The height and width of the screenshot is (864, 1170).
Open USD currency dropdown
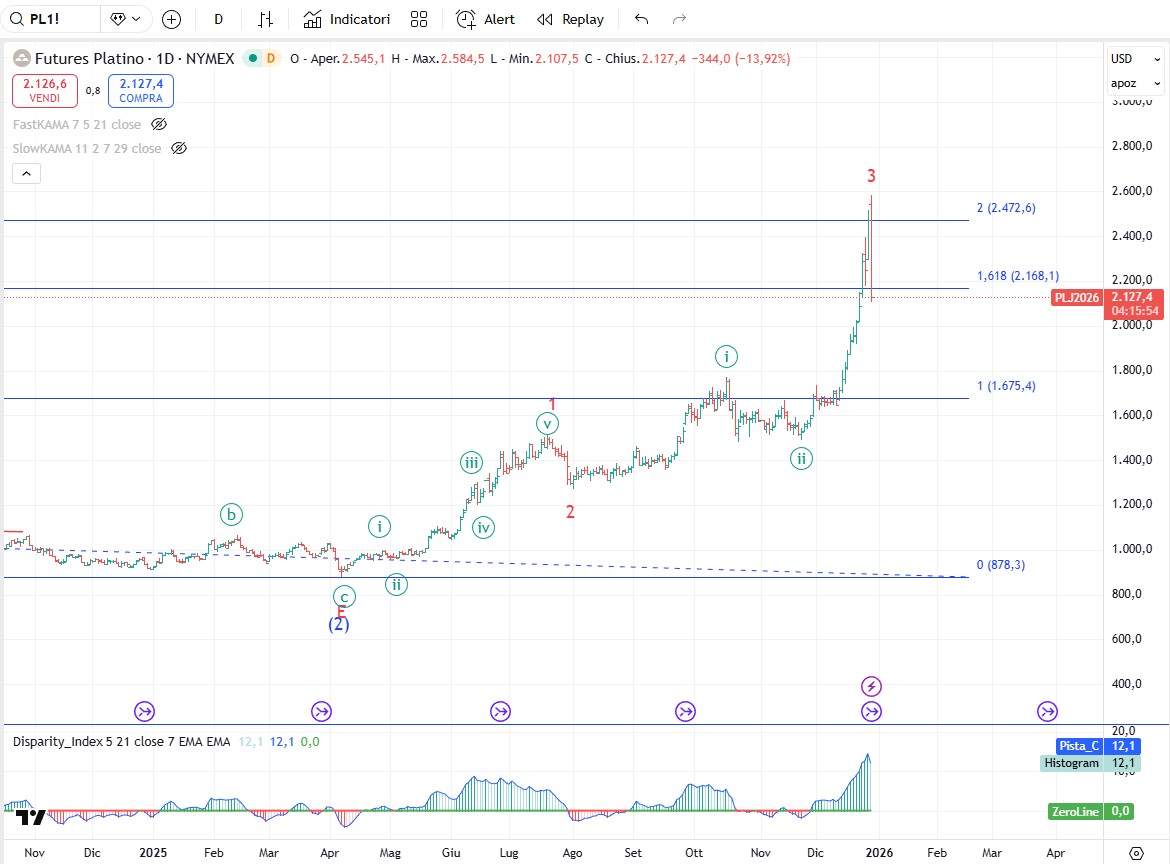pos(1136,59)
